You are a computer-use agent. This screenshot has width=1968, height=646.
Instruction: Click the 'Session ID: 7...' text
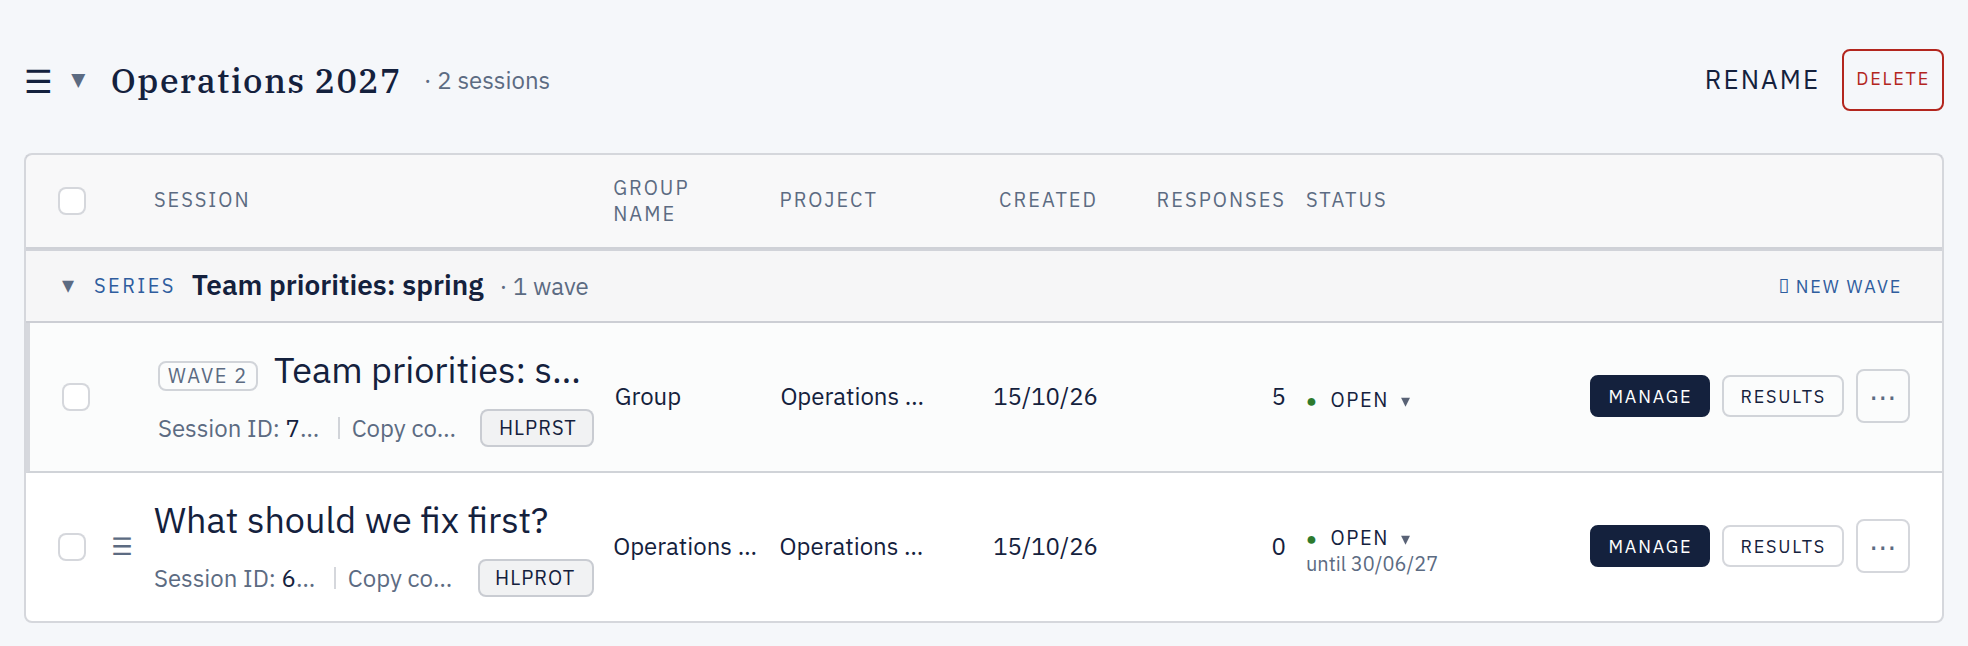tap(238, 429)
